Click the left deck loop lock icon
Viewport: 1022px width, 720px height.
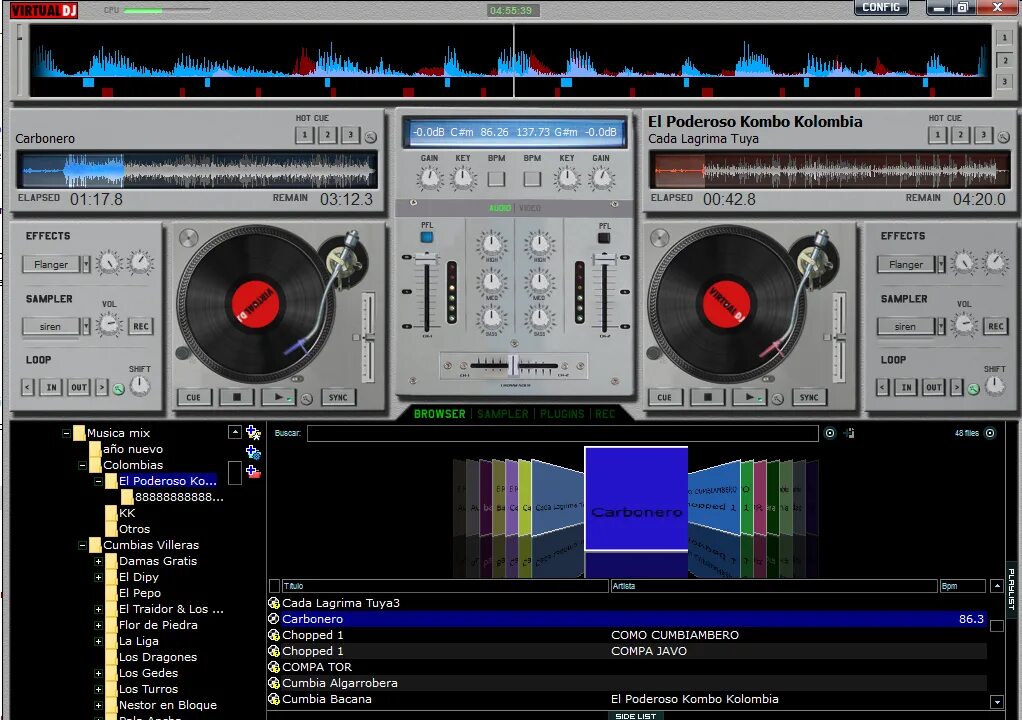[x=119, y=389]
